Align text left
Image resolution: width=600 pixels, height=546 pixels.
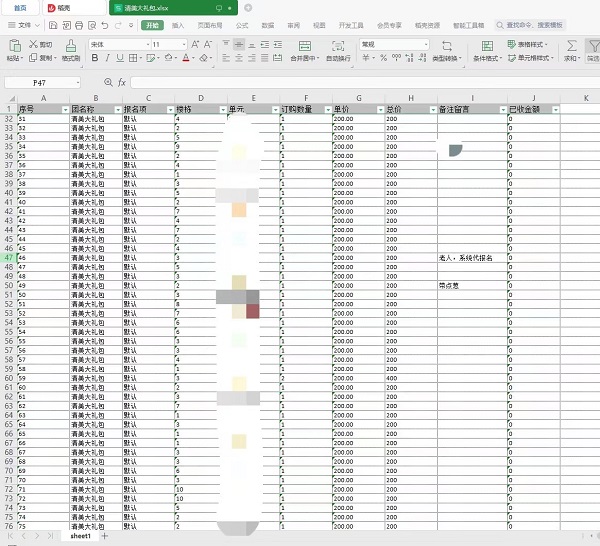point(226,58)
